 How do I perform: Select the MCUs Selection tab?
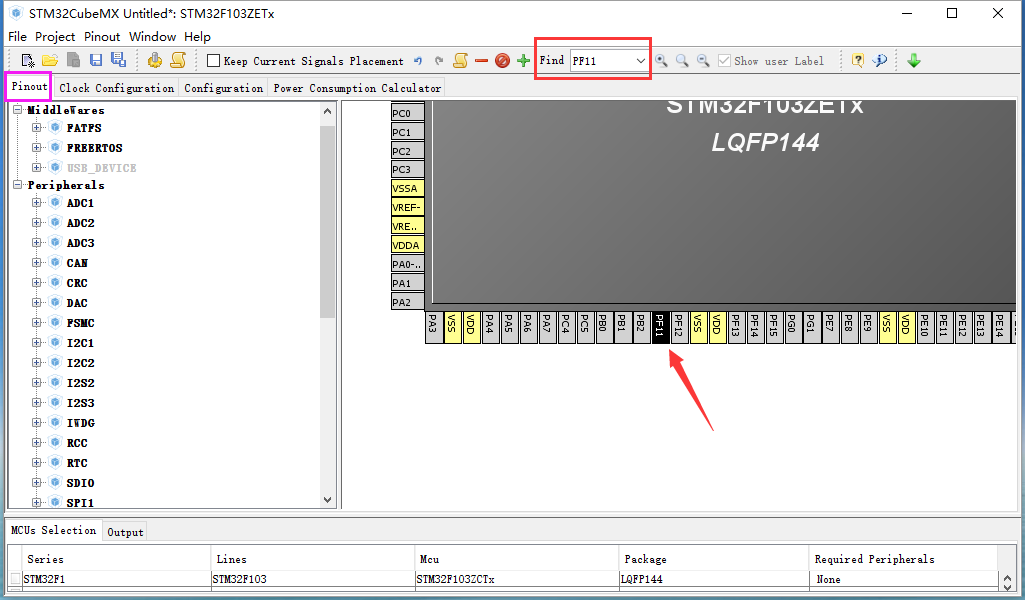[54, 530]
